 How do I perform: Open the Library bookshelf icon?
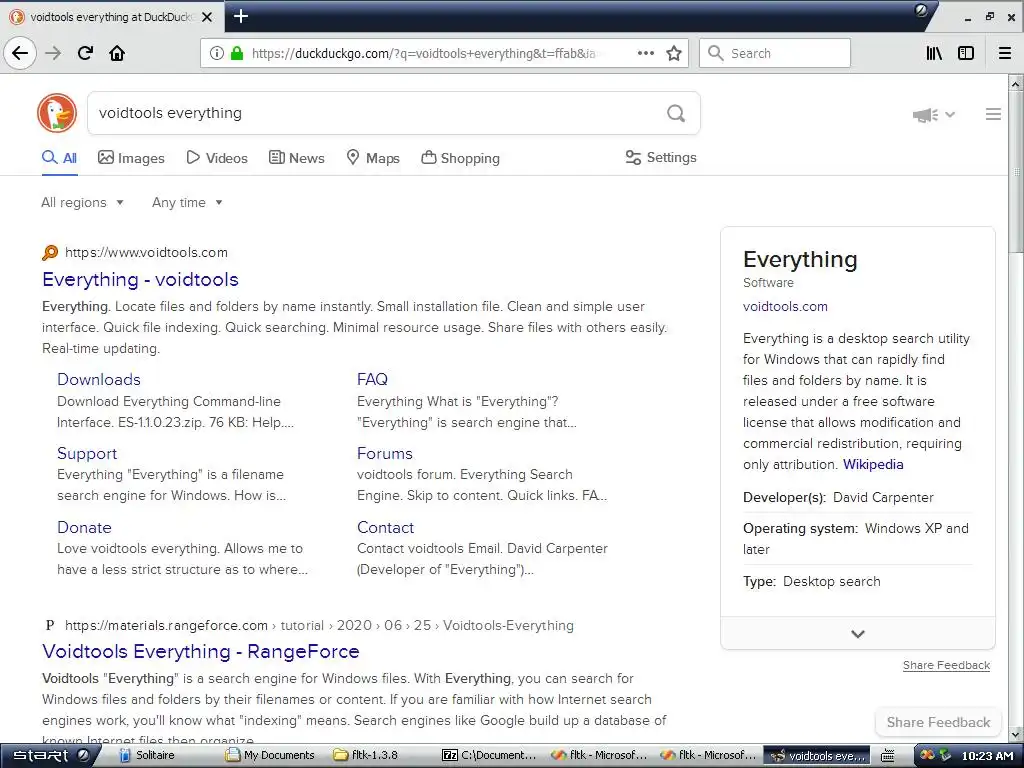[x=934, y=53]
